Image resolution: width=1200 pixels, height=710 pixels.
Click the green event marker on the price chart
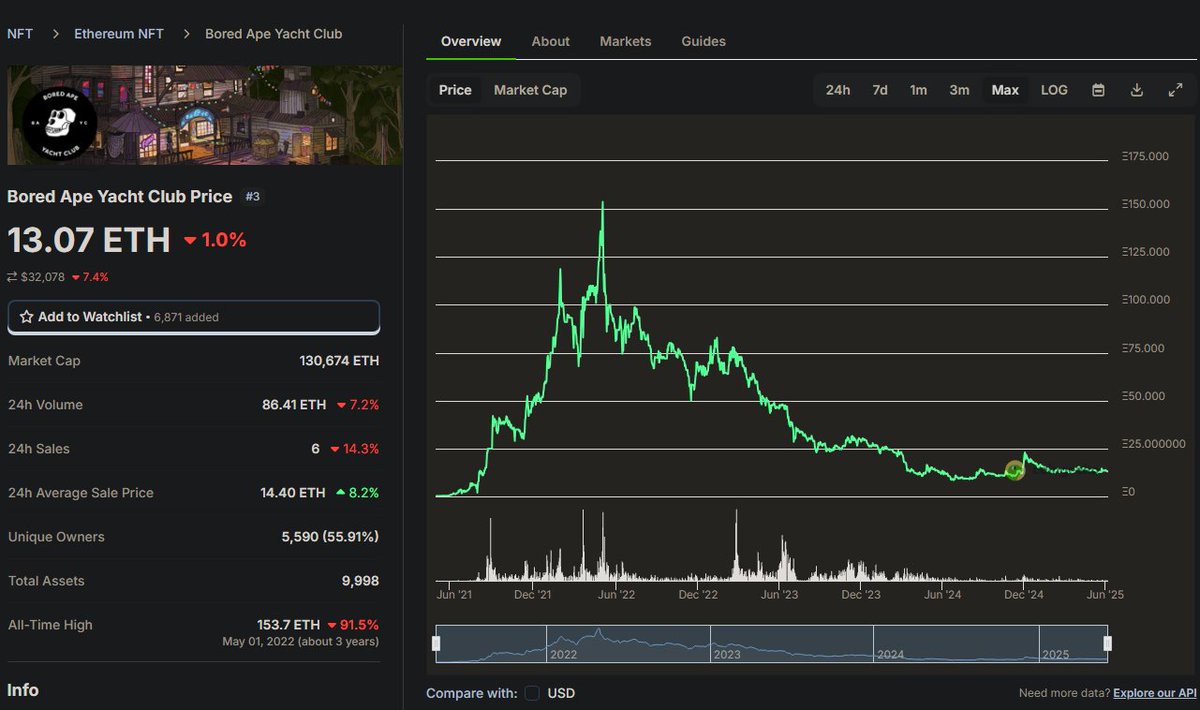(x=1015, y=469)
